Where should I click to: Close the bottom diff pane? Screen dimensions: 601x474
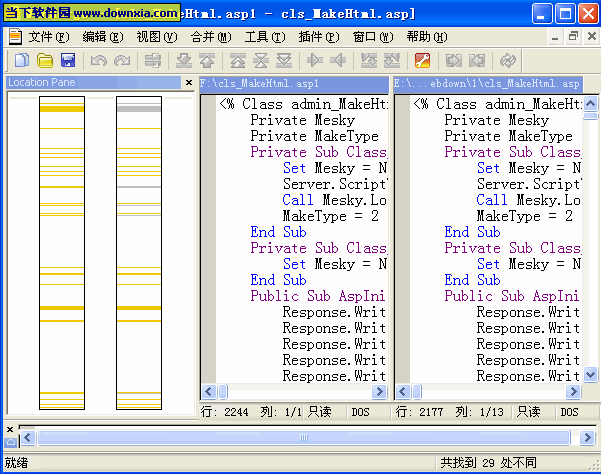pos(10,429)
